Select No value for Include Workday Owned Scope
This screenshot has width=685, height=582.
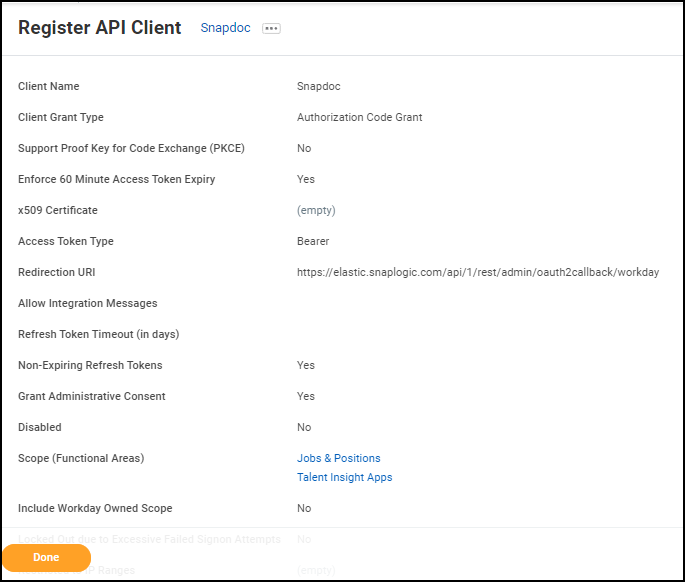304,508
